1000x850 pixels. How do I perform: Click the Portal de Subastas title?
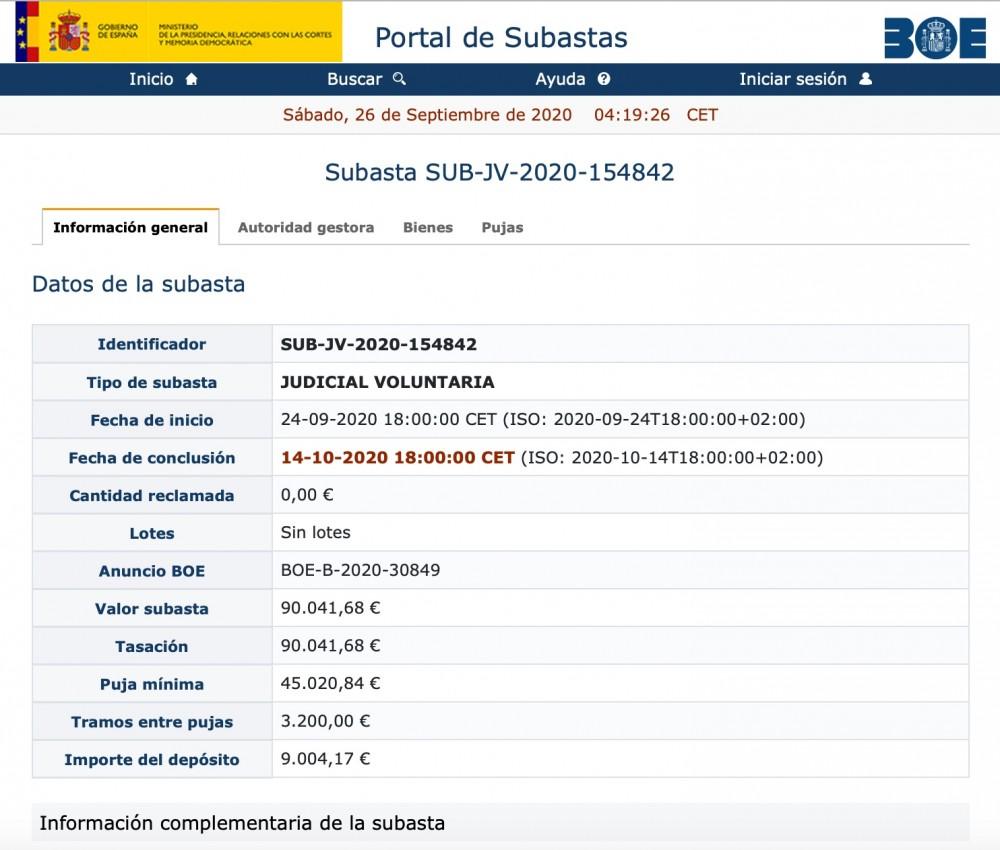pos(500,38)
